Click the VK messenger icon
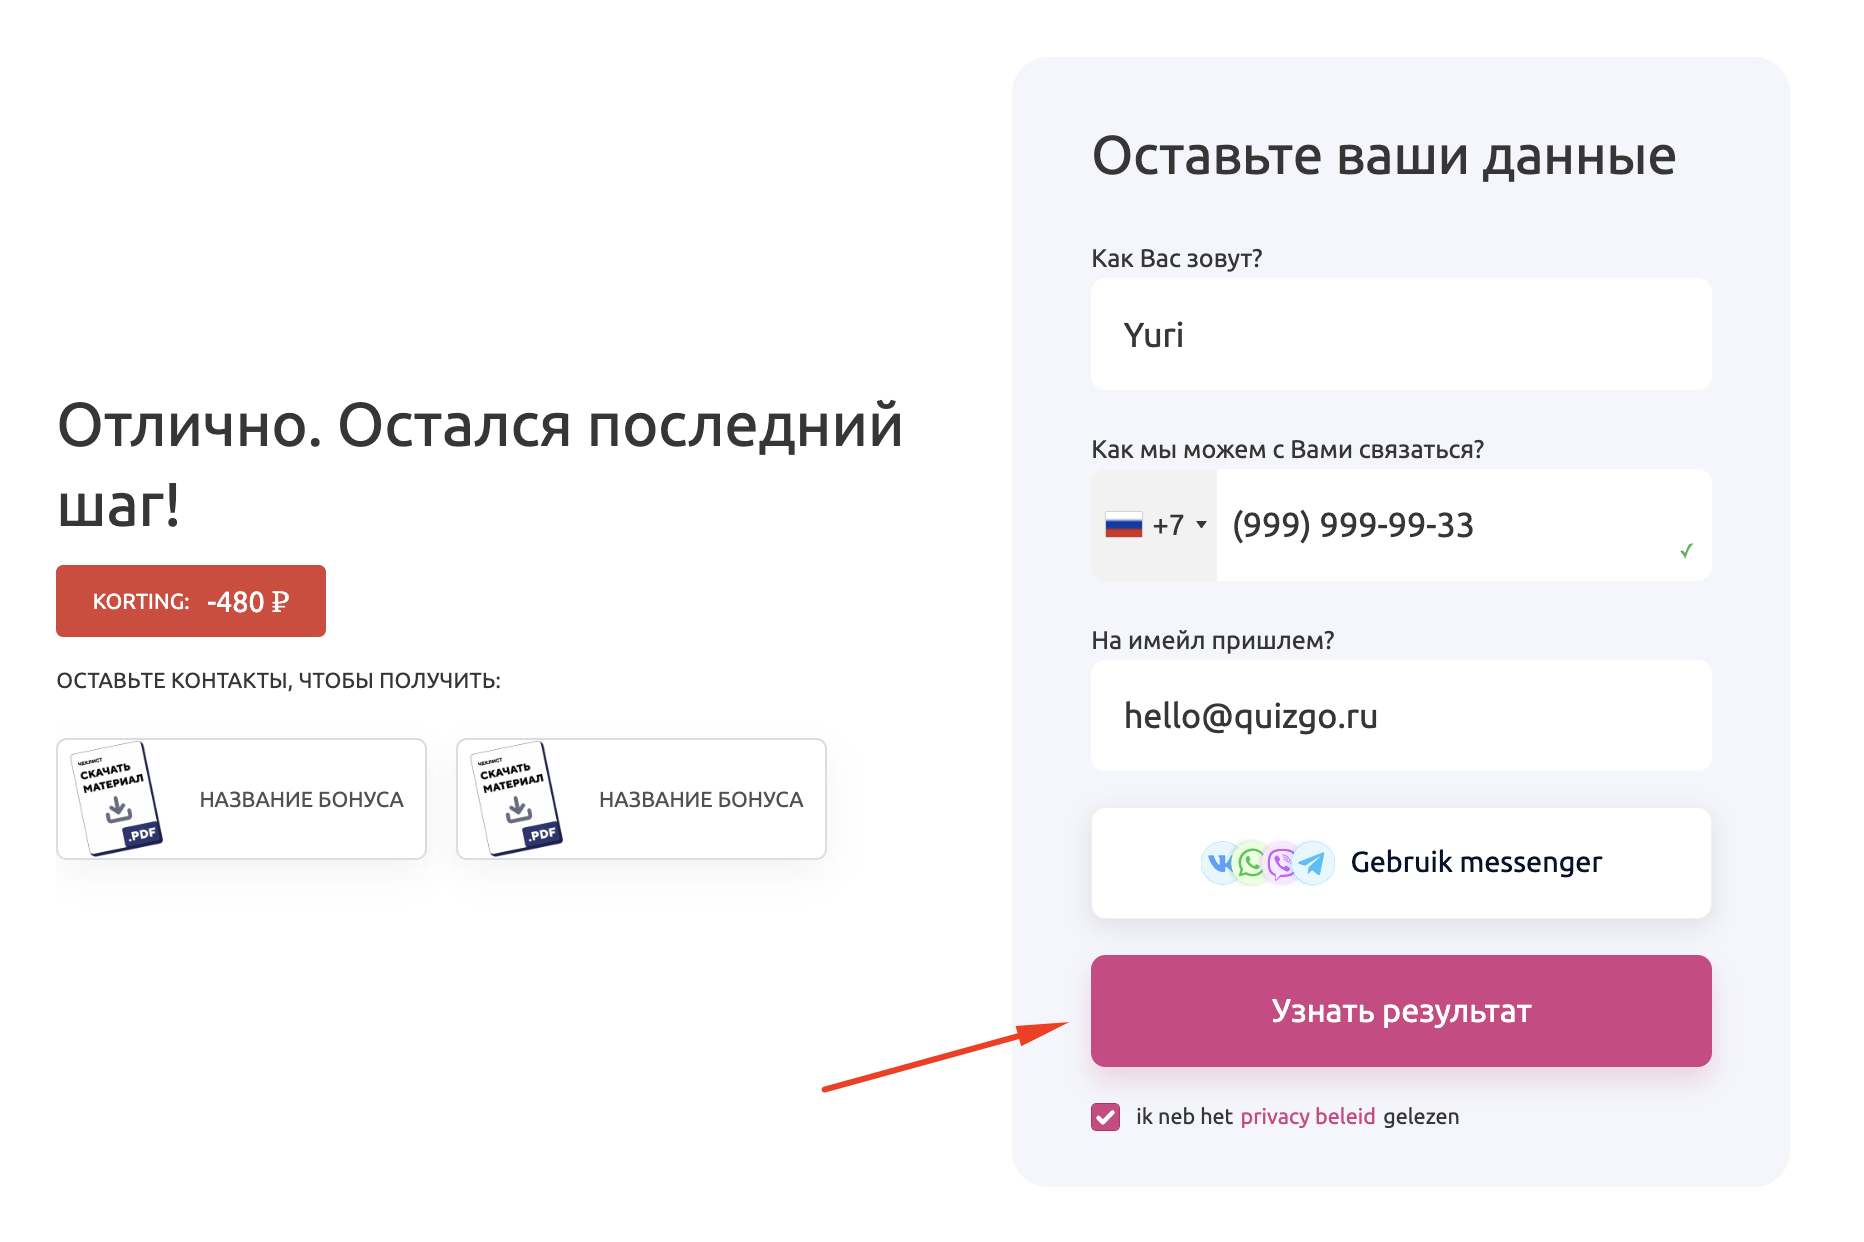The image size is (1864, 1242). coord(1221,862)
